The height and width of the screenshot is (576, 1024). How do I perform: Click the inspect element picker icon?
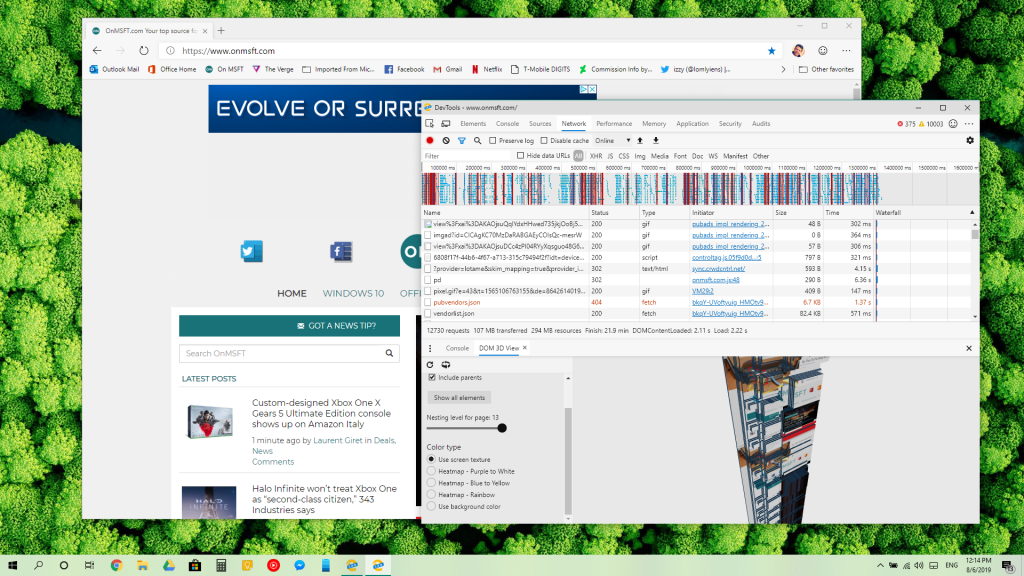coord(430,124)
